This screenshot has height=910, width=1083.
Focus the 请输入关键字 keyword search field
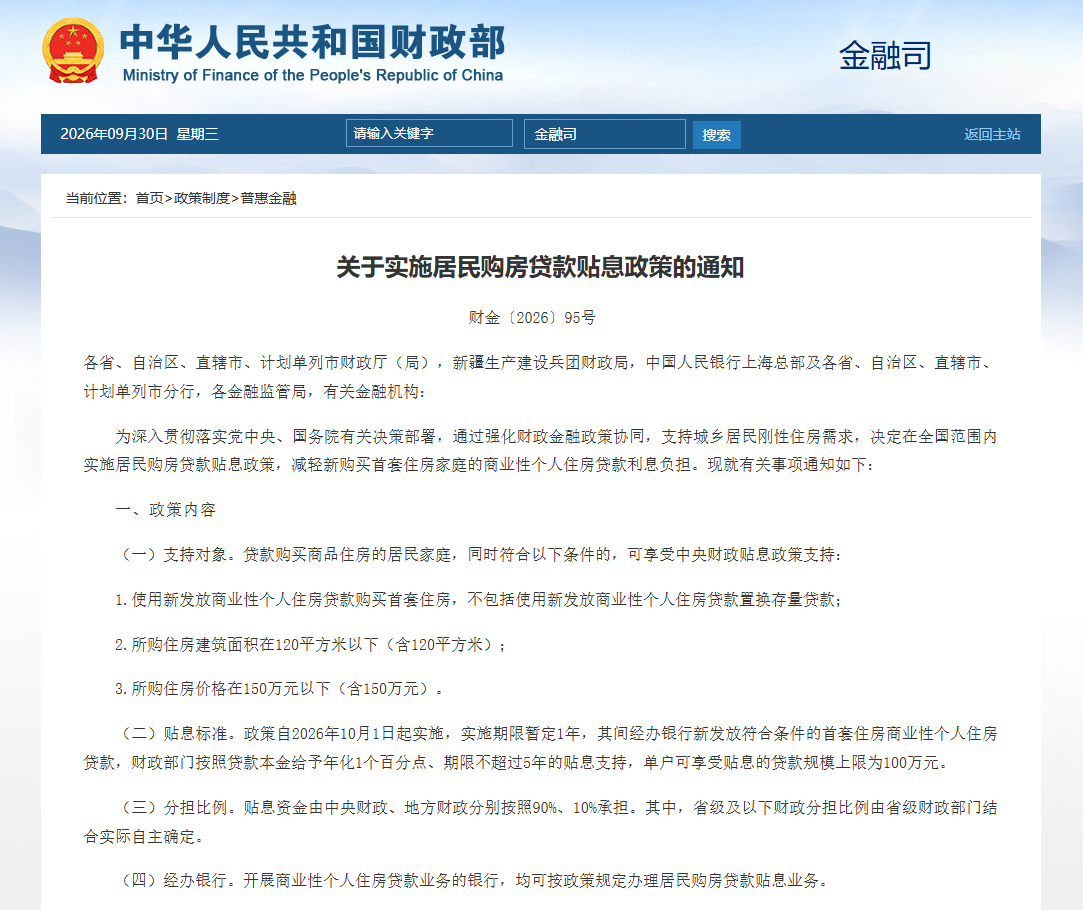(429, 133)
